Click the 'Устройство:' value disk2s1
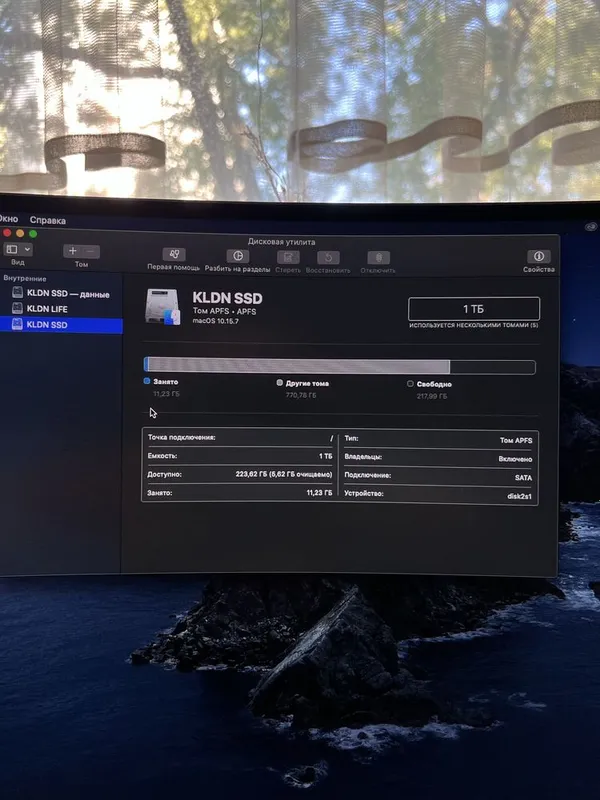This screenshot has width=600, height=800. coord(519,496)
